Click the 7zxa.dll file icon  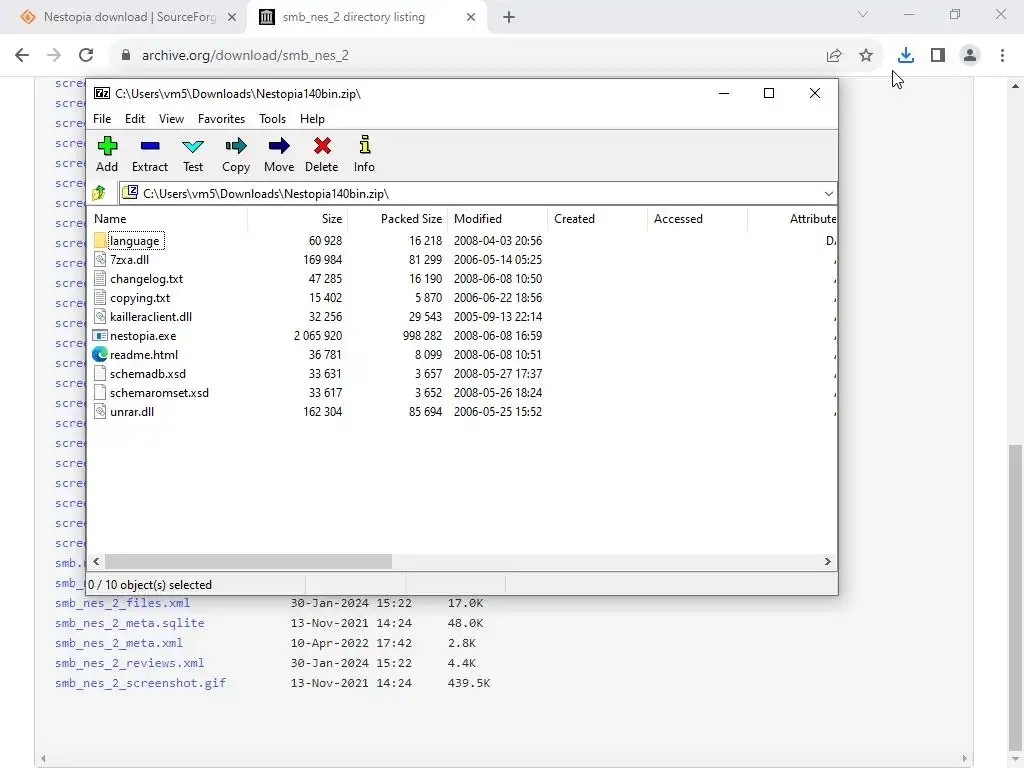coord(100,259)
